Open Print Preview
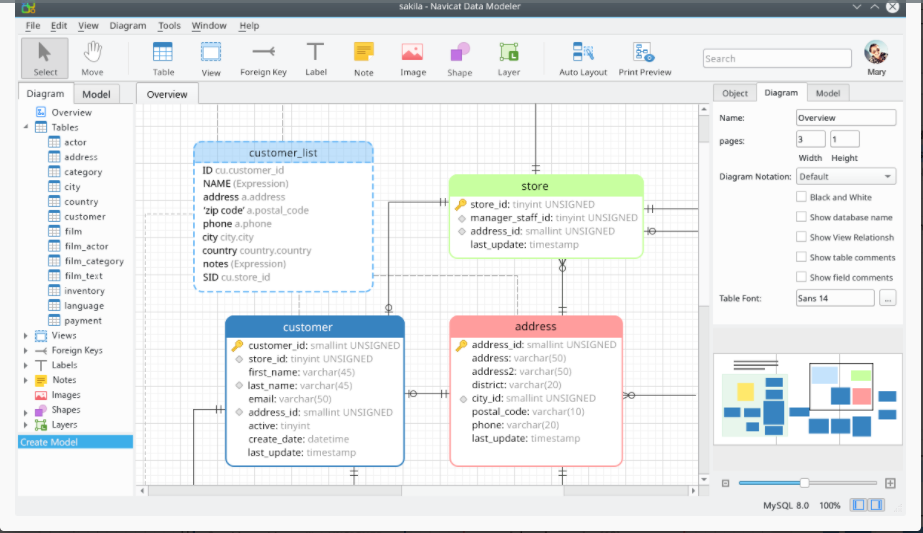The image size is (923, 533). (x=645, y=58)
